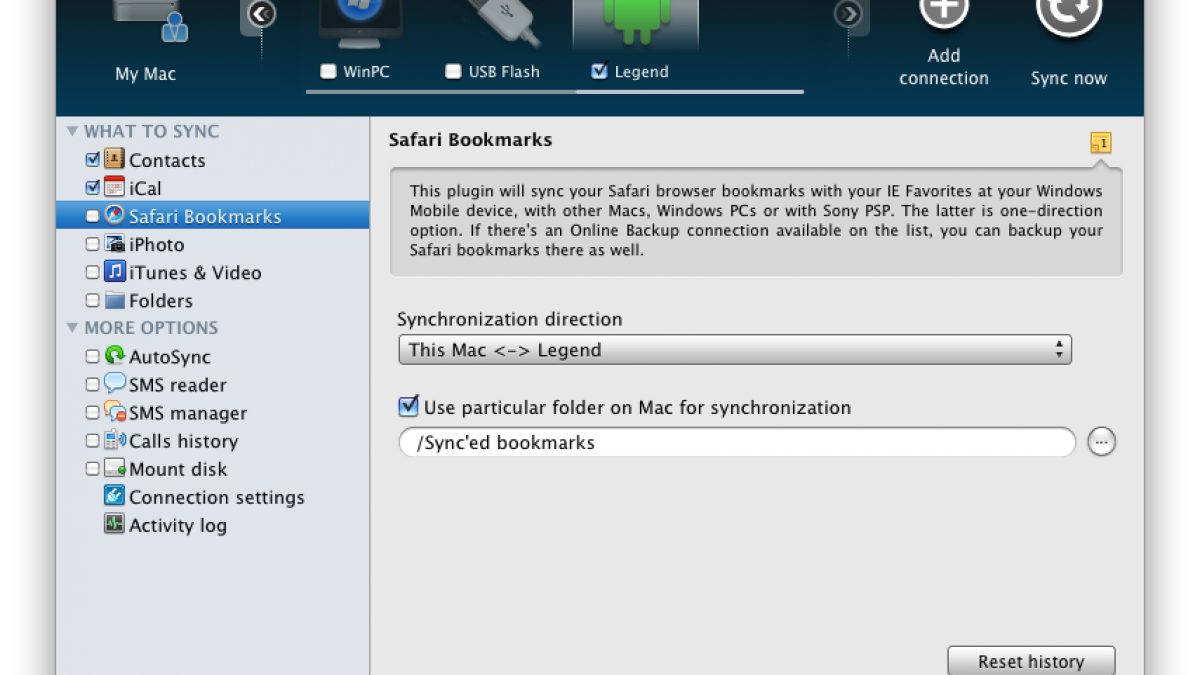Collapse the WHAT TO SYNC section

coord(72,131)
